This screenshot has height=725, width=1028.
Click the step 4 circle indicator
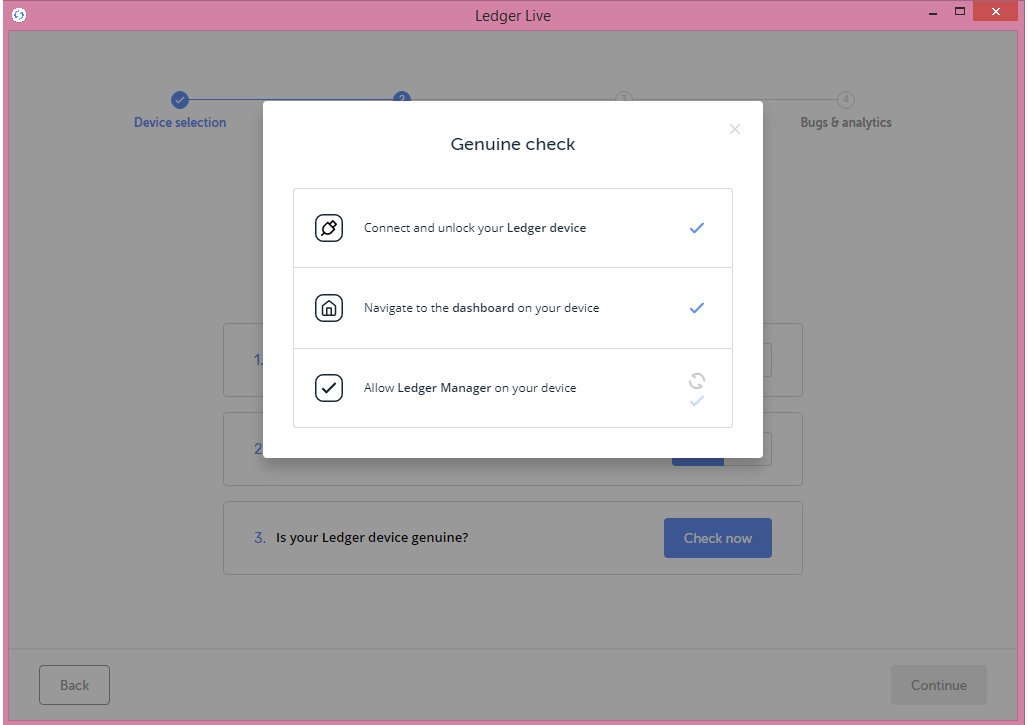click(x=846, y=100)
